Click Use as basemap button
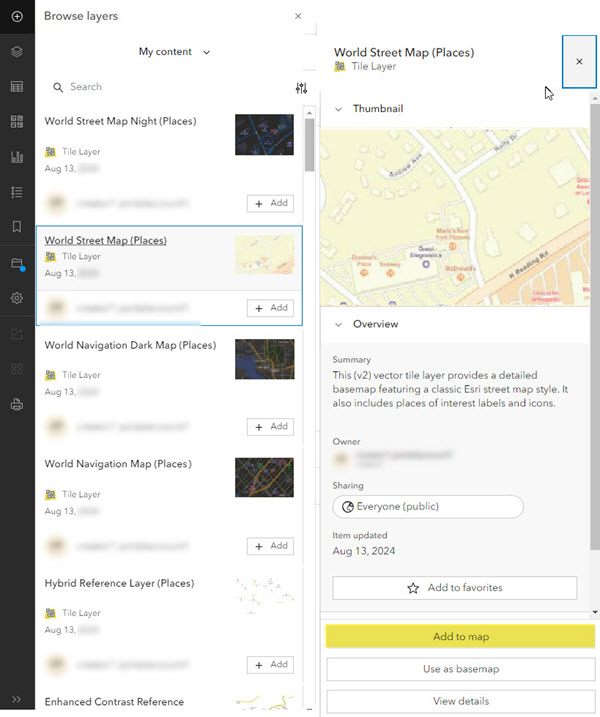600x717 pixels. [x=461, y=669]
